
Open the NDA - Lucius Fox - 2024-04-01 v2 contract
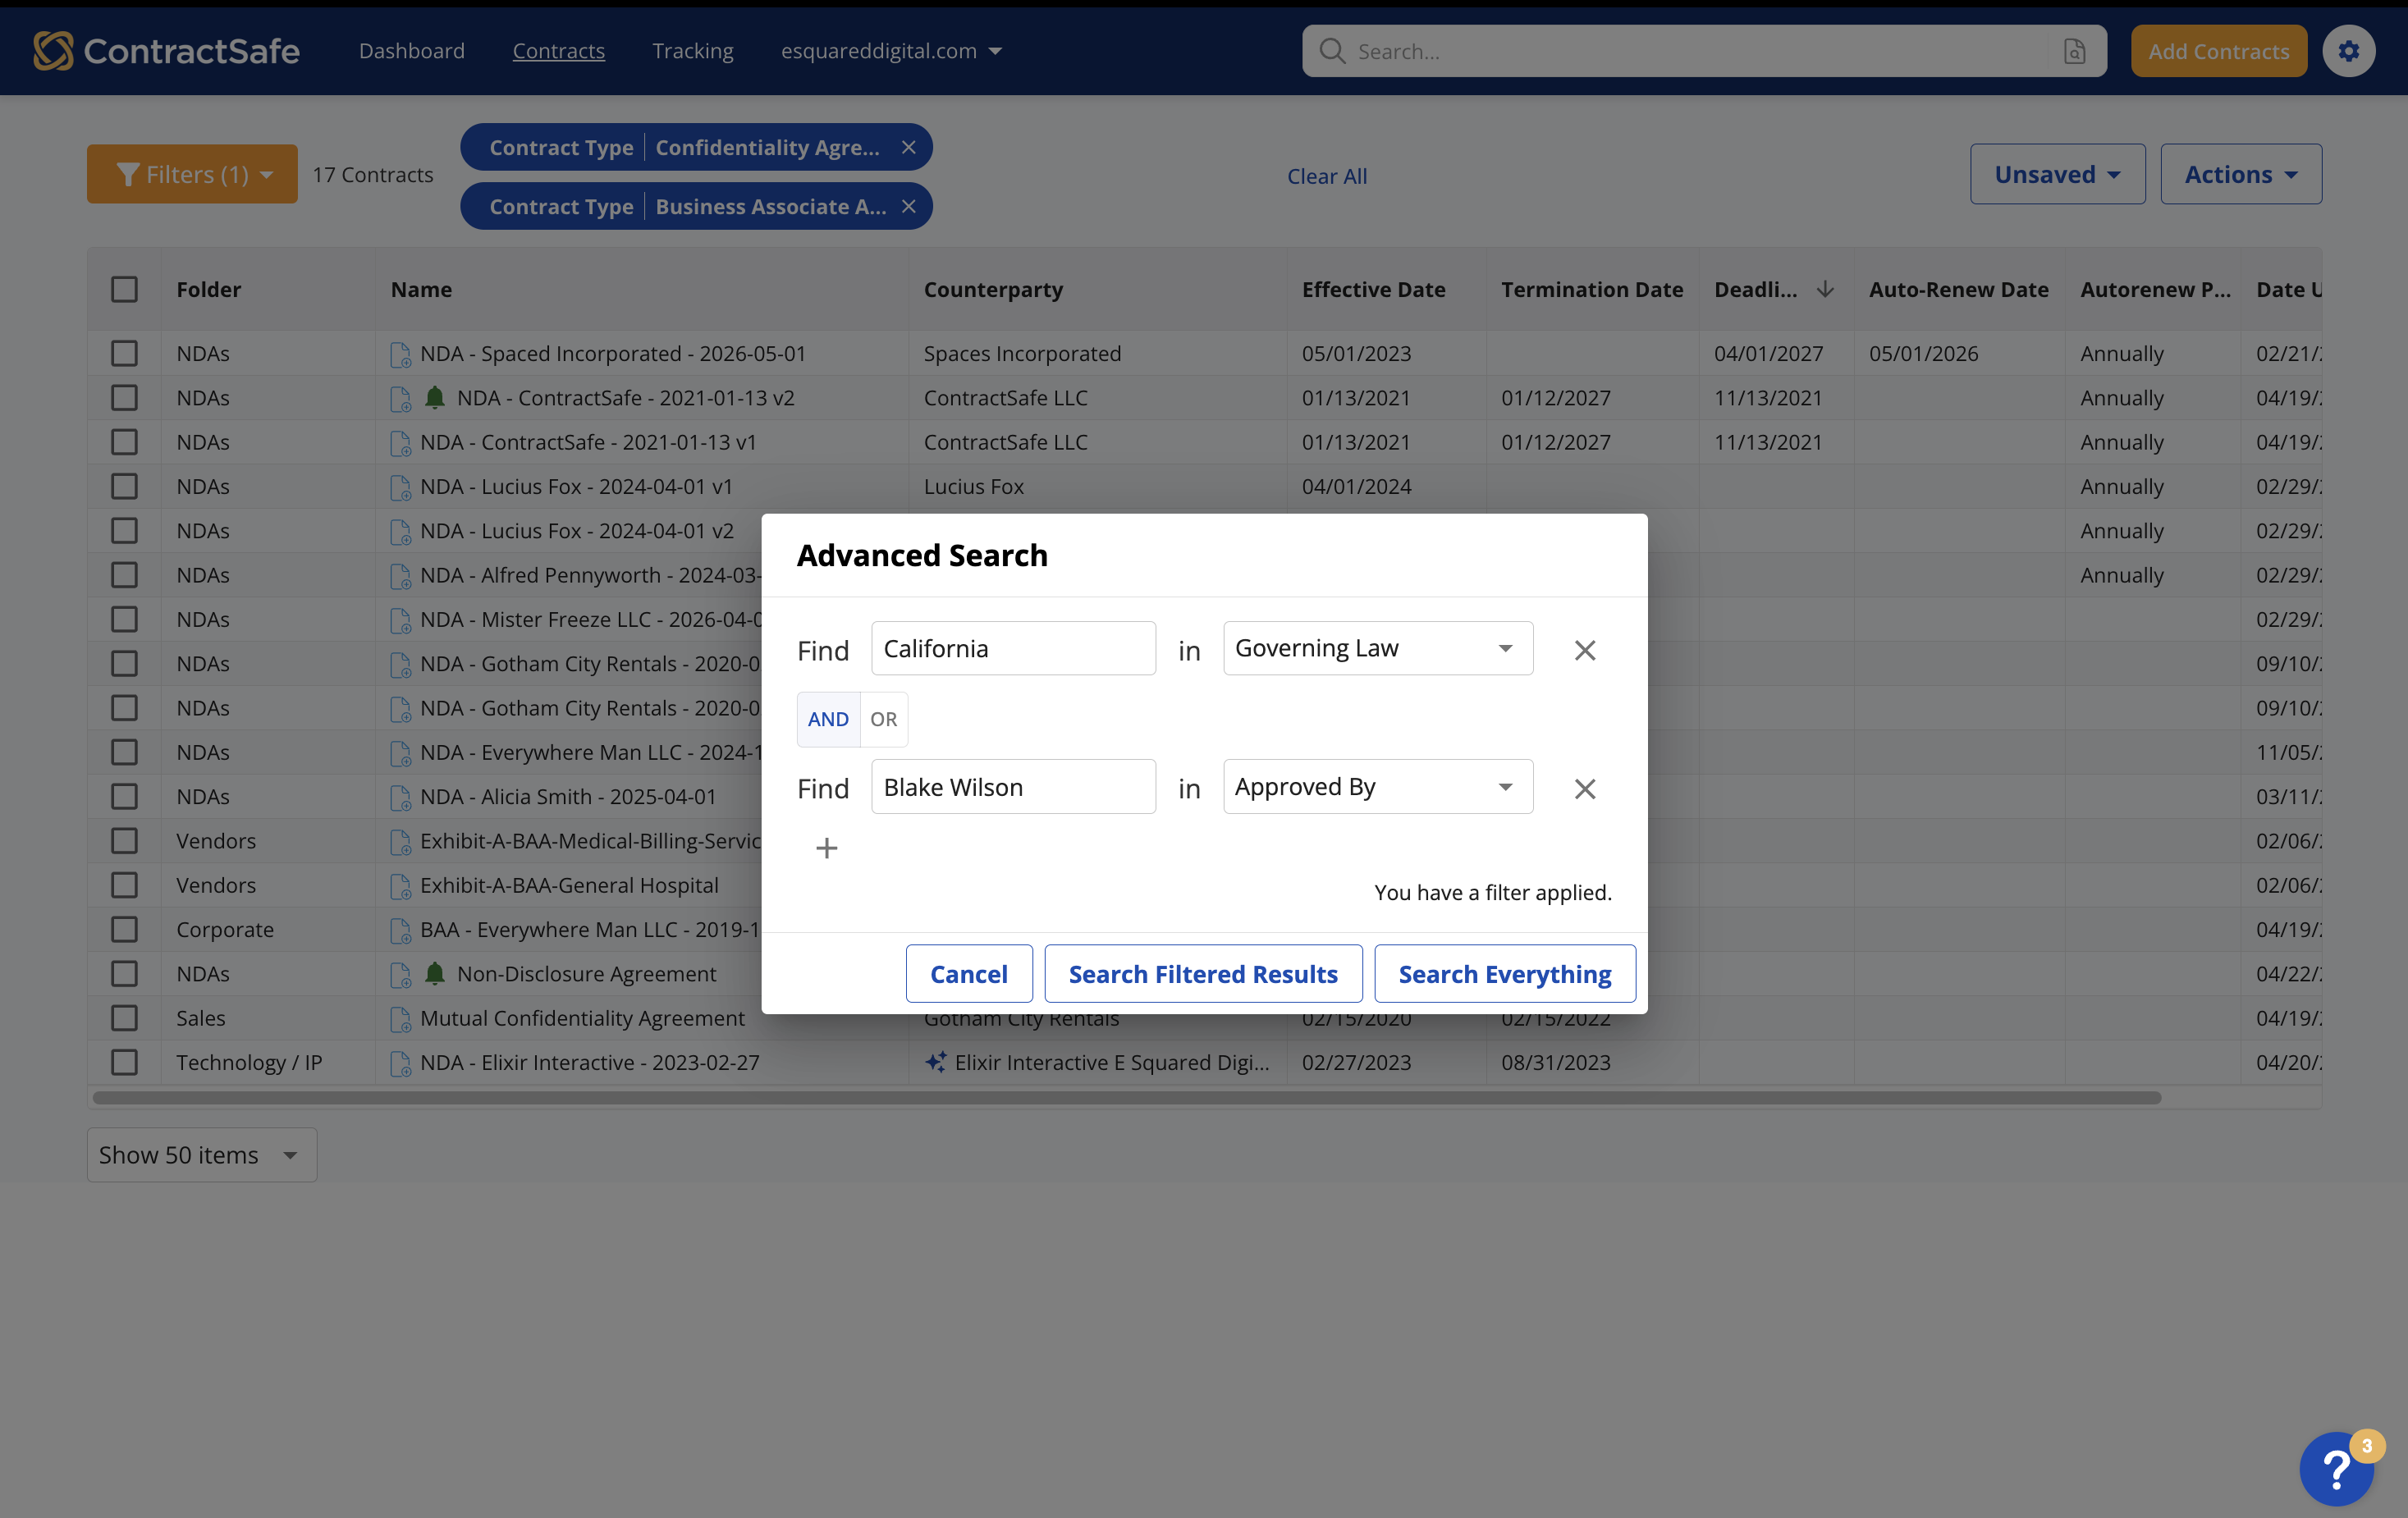point(577,530)
